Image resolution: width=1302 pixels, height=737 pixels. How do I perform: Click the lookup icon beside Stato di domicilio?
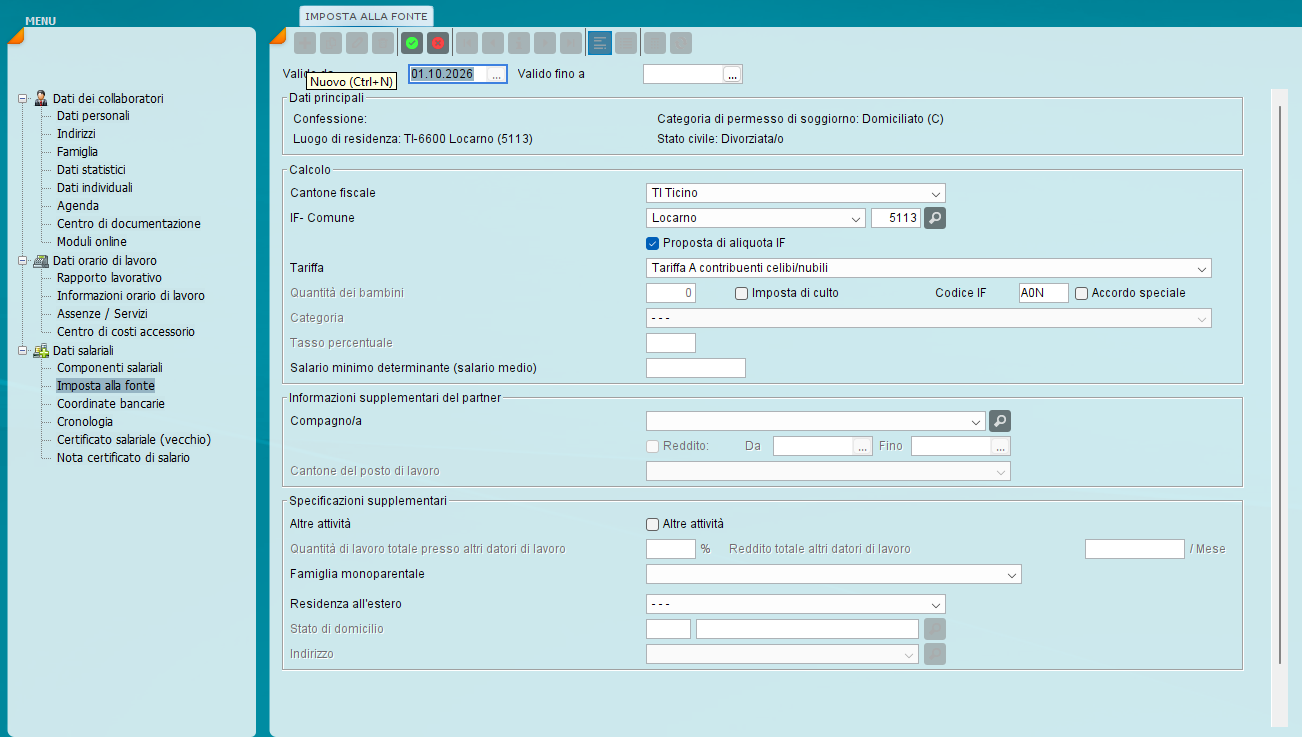pos(935,629)
